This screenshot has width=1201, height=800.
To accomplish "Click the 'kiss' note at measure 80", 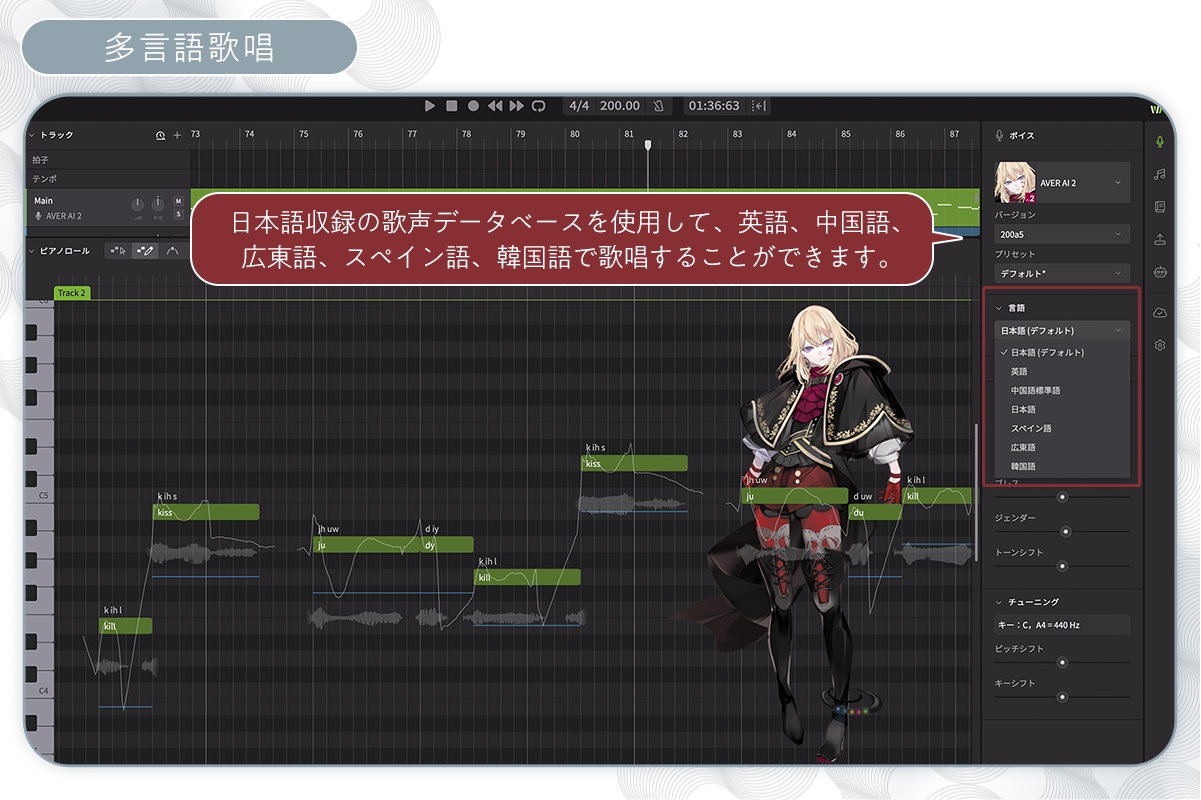I will [634, 463].
